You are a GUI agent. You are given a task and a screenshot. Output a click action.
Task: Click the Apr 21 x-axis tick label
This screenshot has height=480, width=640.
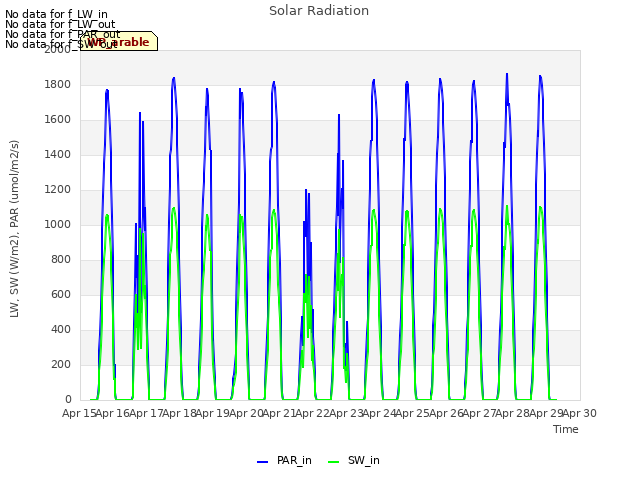pos(279,413)
